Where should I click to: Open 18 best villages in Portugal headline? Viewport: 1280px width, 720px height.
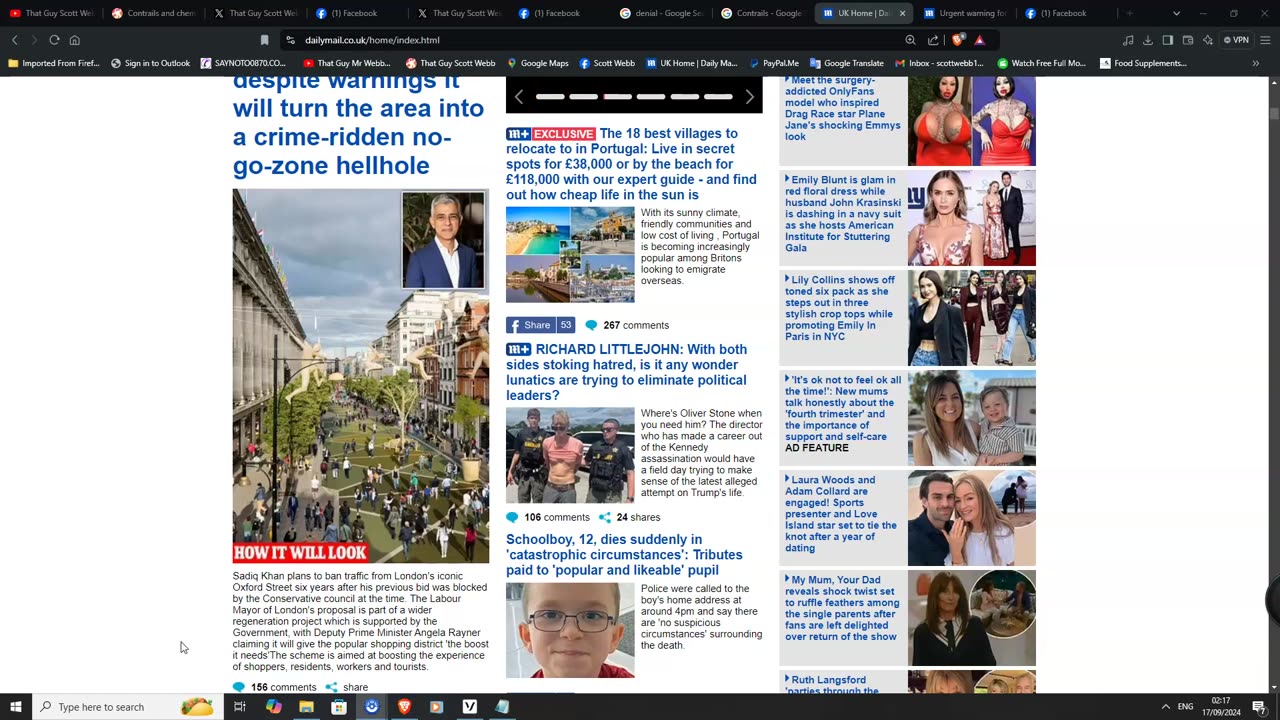[631, 164]
